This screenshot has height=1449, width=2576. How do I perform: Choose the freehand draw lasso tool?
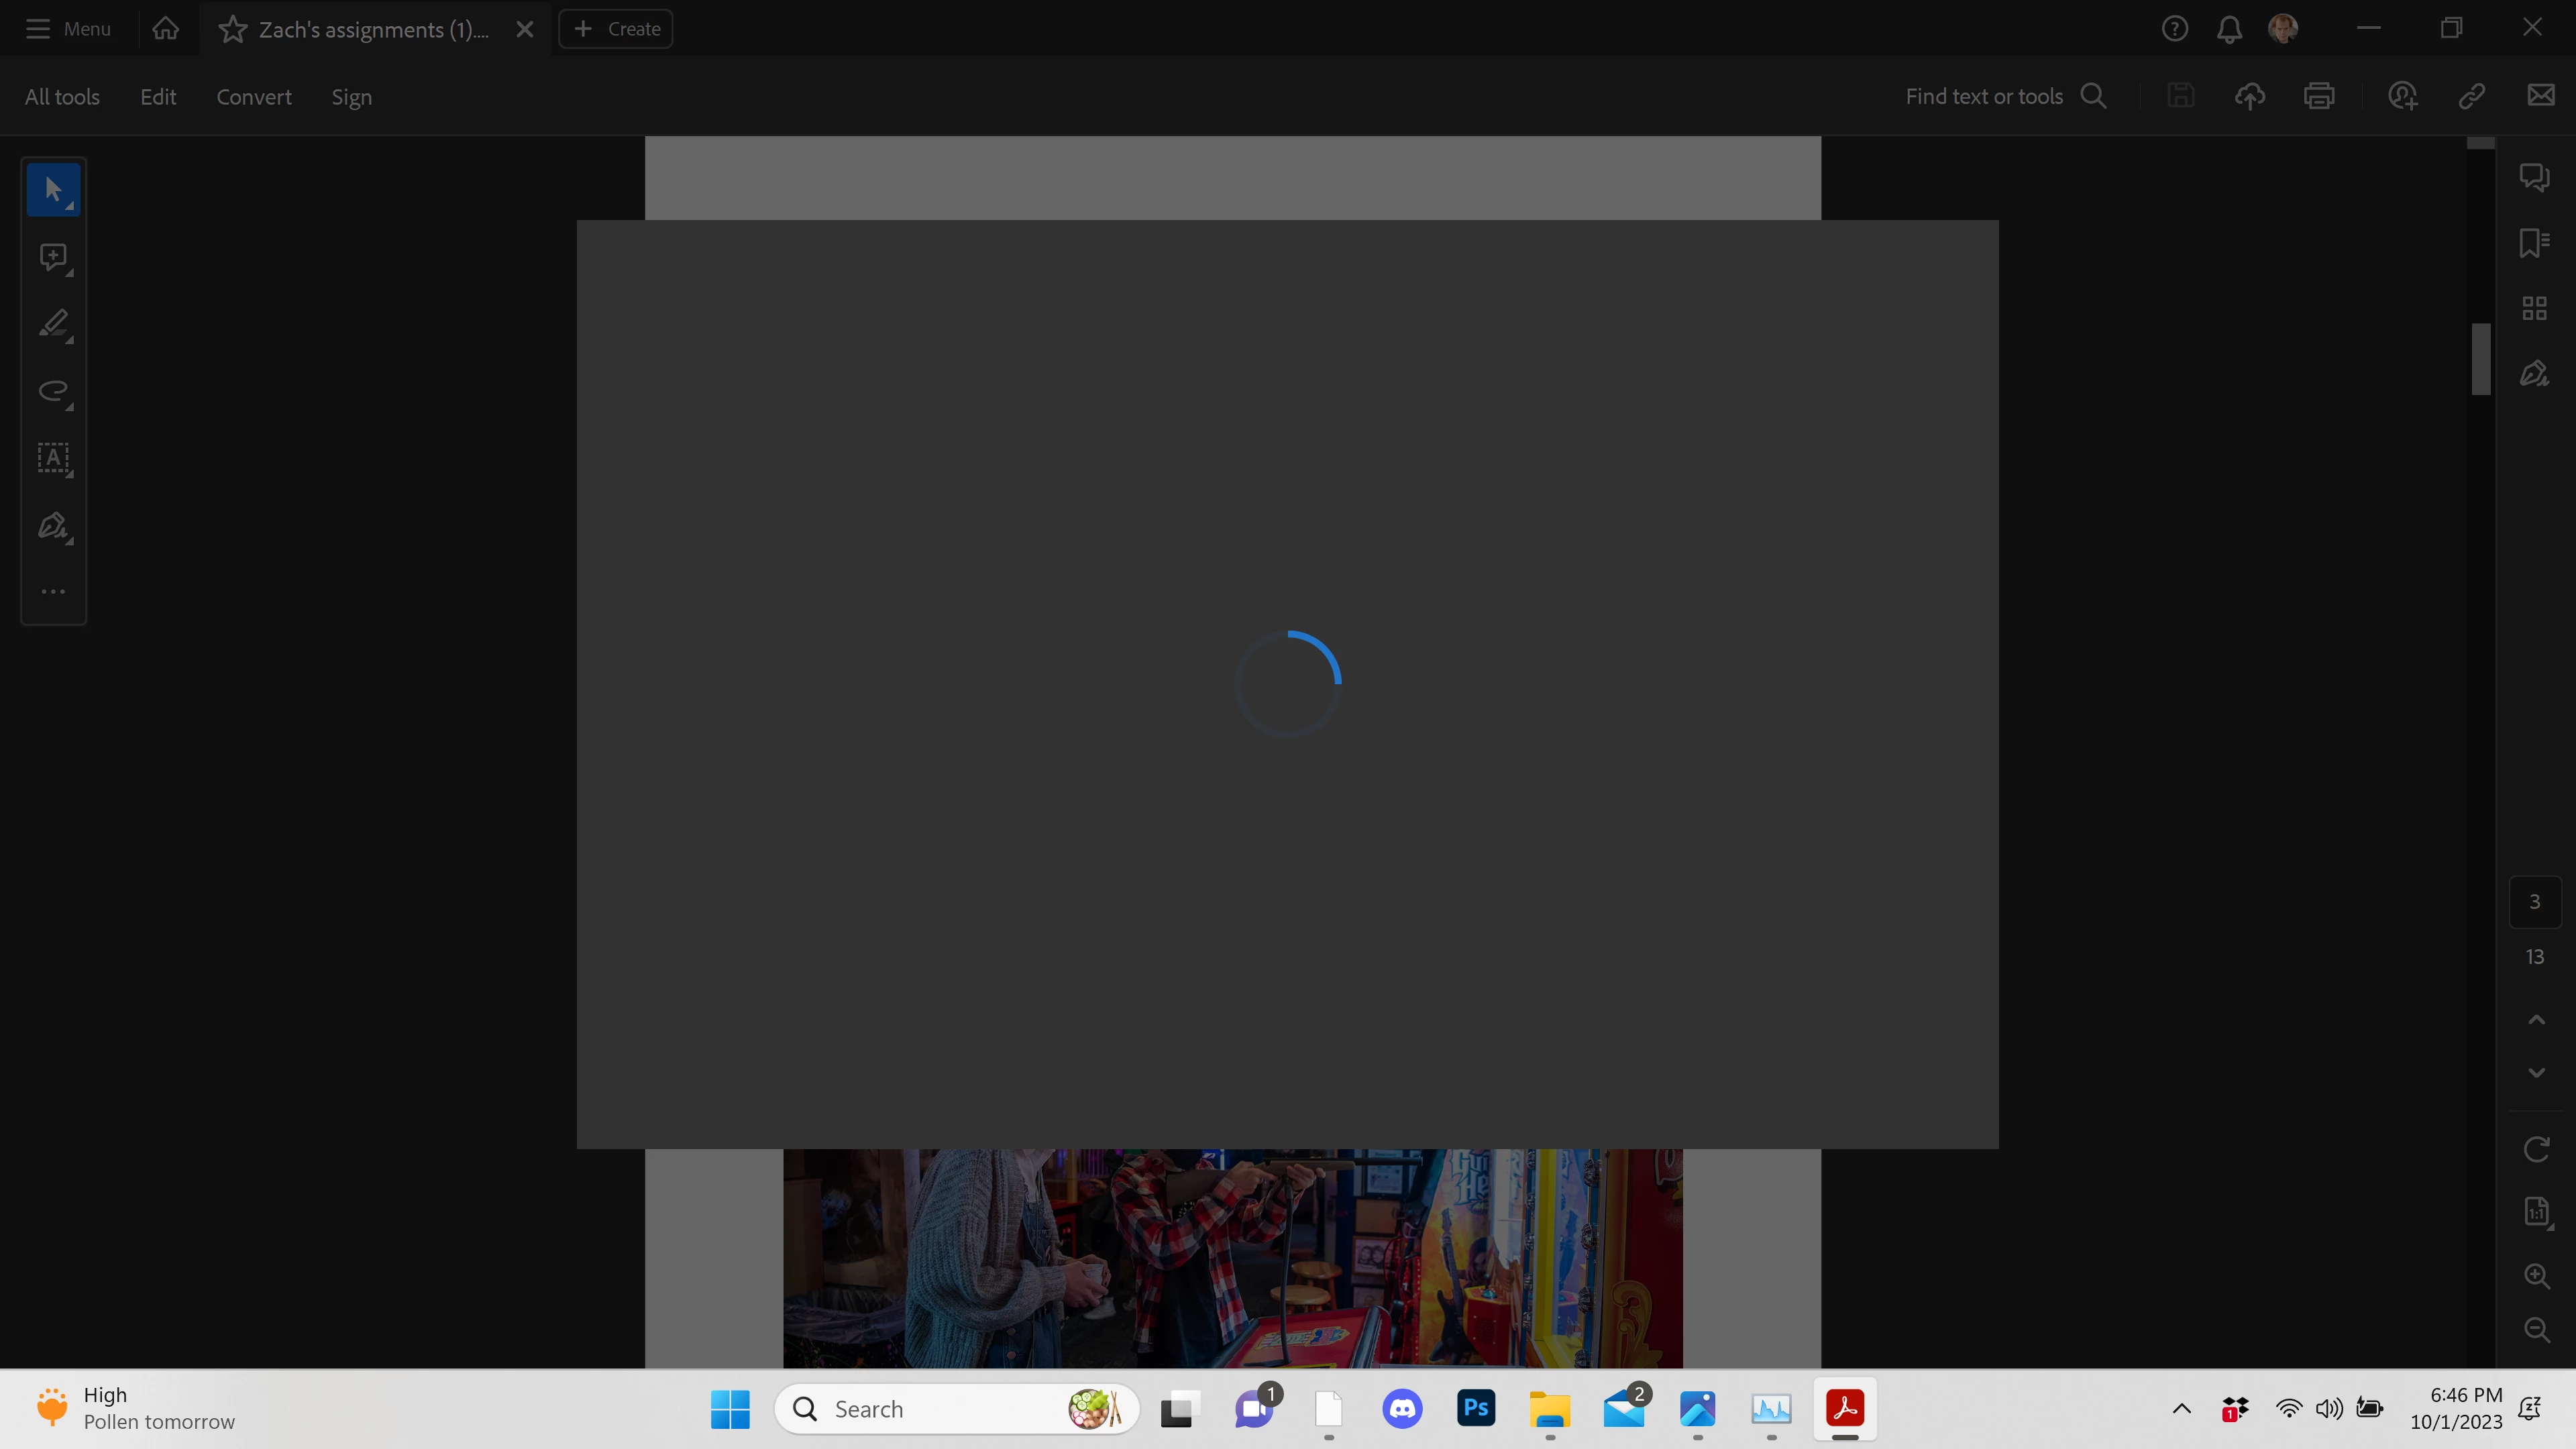click(x=53, y=391)
